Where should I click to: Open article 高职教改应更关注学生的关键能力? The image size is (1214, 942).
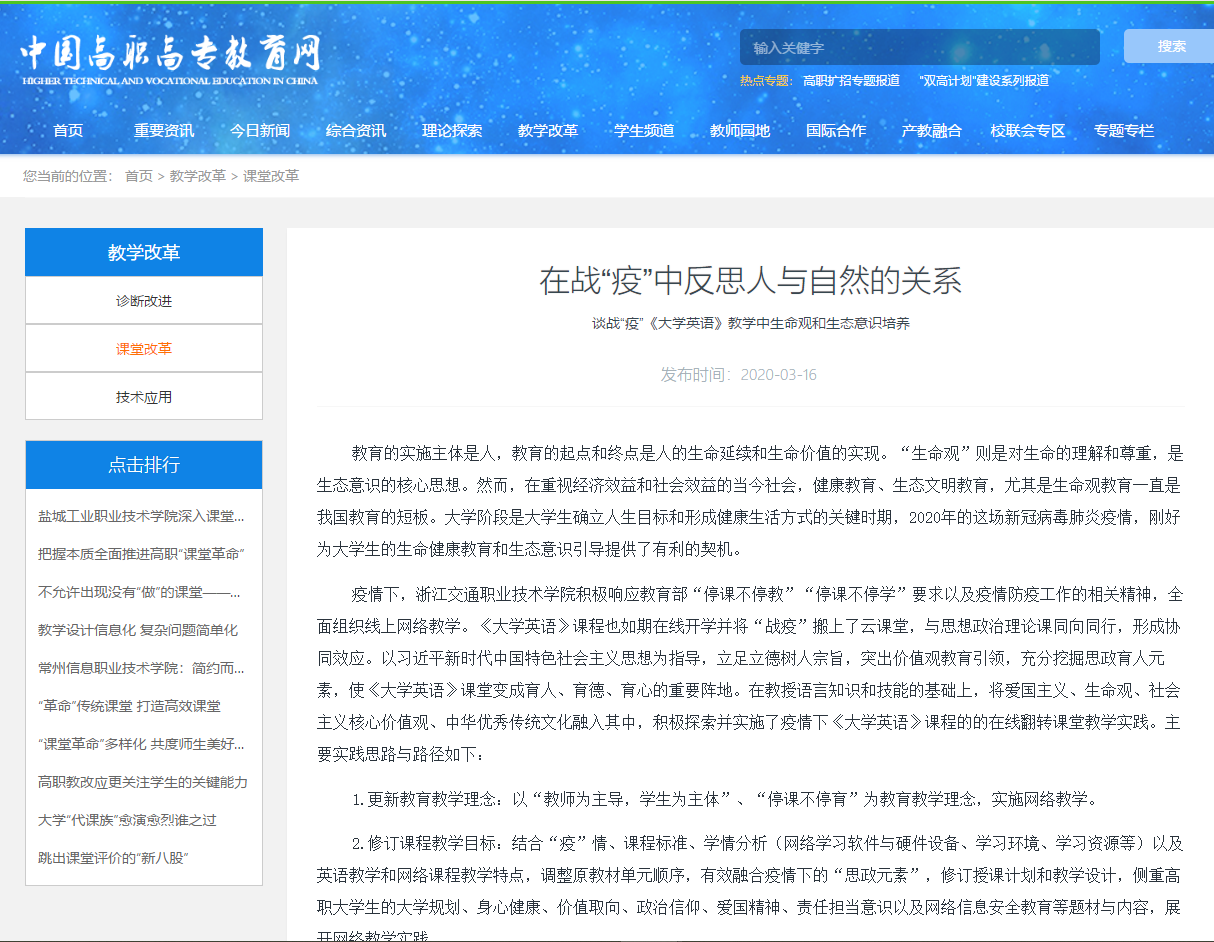(x=143, y=782)
